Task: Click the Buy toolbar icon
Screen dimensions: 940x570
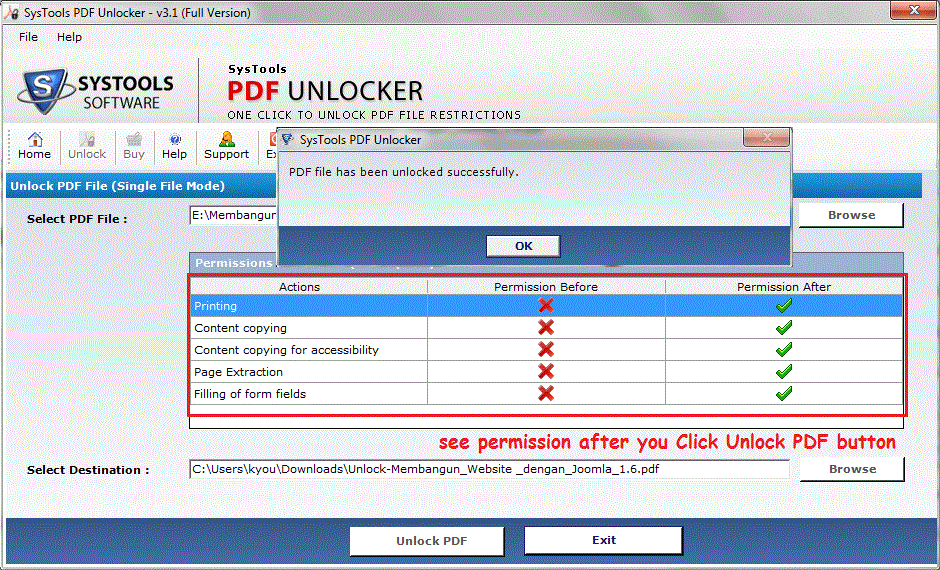Action: pyautogui.click(x=134, y=146)
